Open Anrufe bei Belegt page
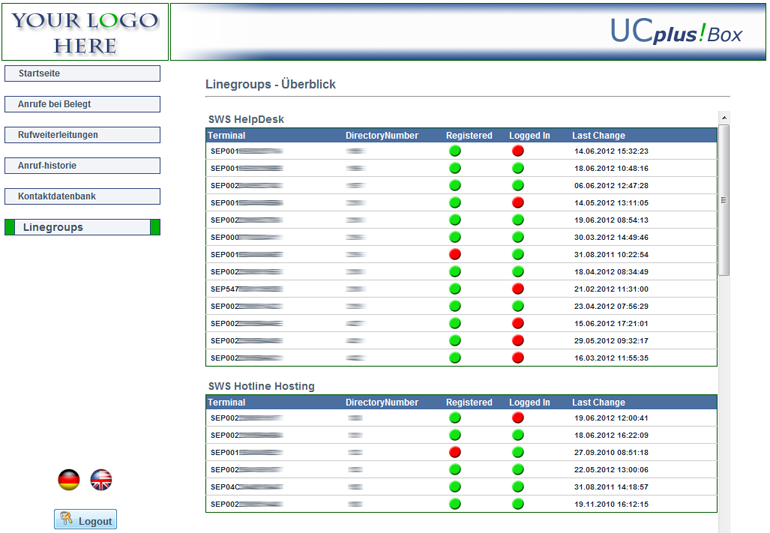The image size is (770, 533). [x=82, y=104]
